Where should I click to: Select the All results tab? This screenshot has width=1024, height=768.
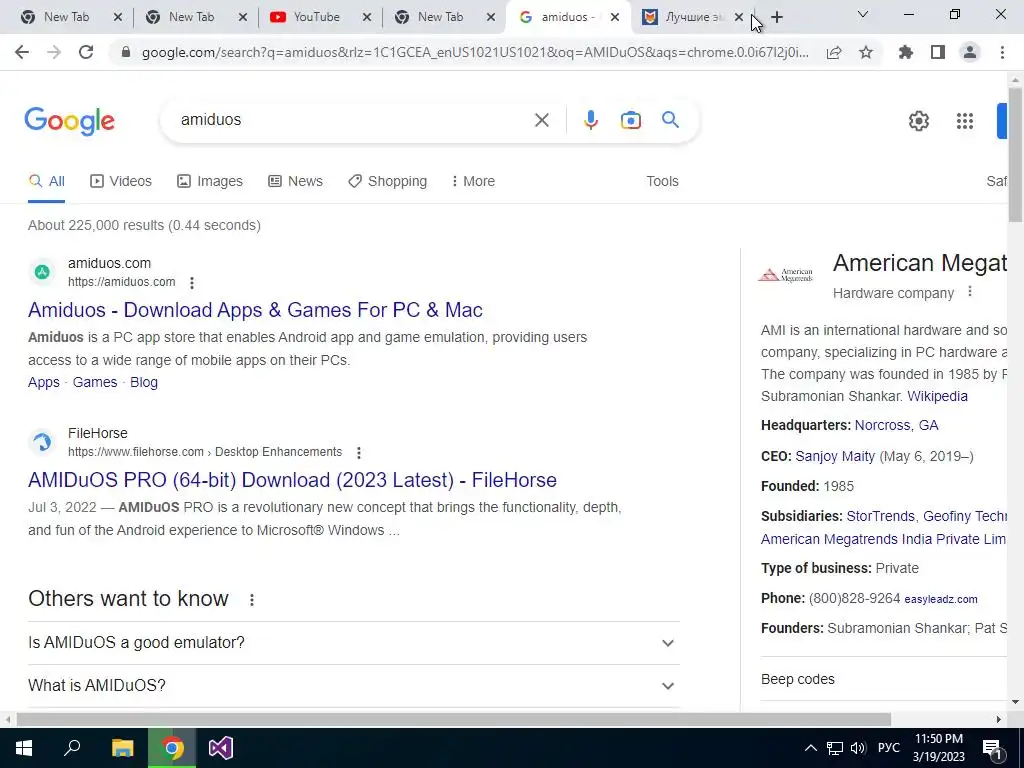coord(46,181)
